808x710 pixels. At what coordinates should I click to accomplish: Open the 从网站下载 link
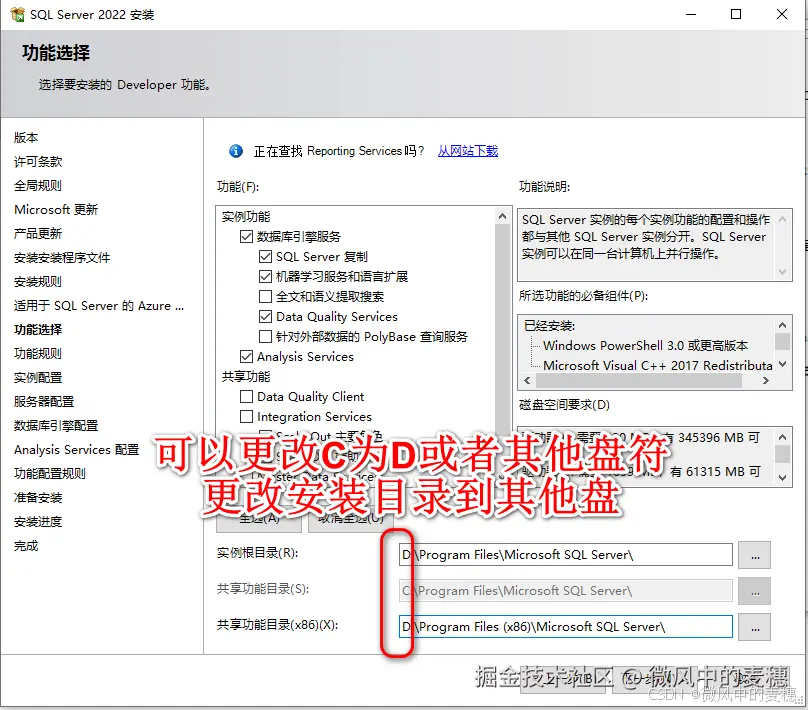pyautogui.click(x=467, y=151)
